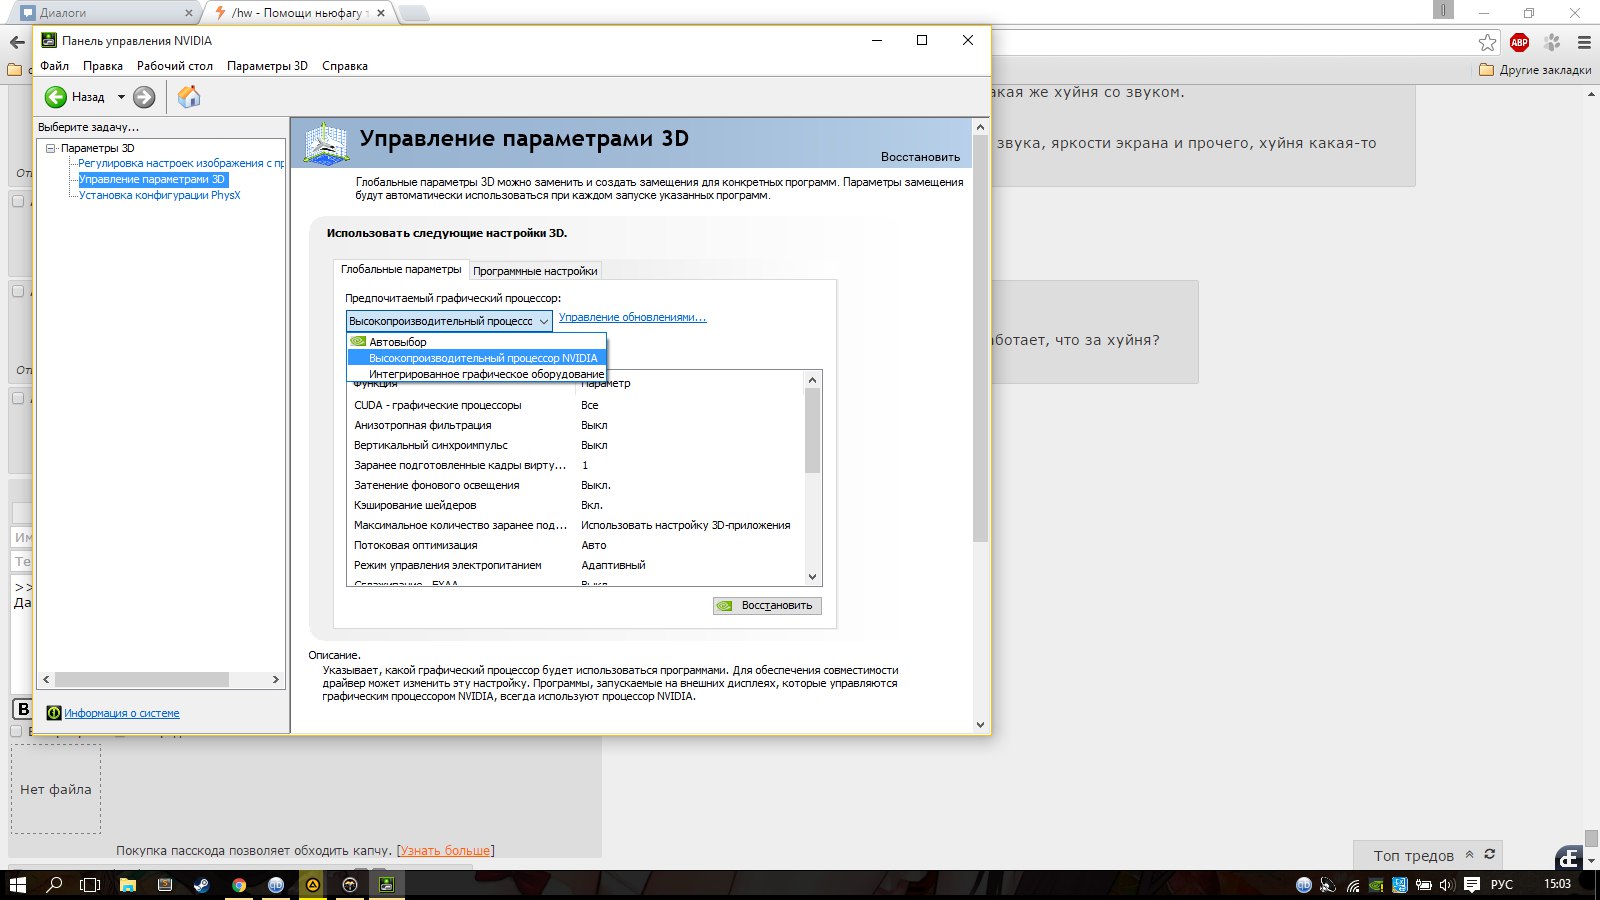Select Управление параметрами 3D tree item
Viewport: 1600px width, 900px height.
pyautogui.click(x=153, y=179)
